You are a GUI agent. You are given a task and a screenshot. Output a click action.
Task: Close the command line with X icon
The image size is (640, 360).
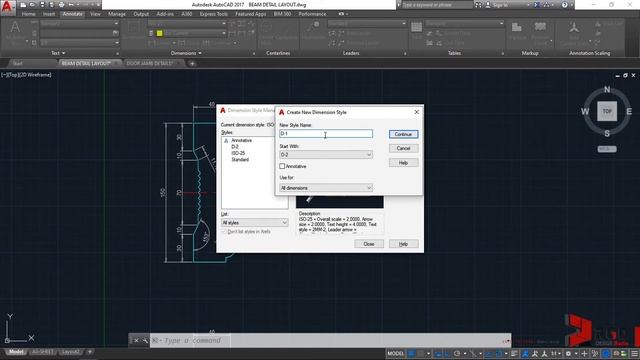[136, 340]
